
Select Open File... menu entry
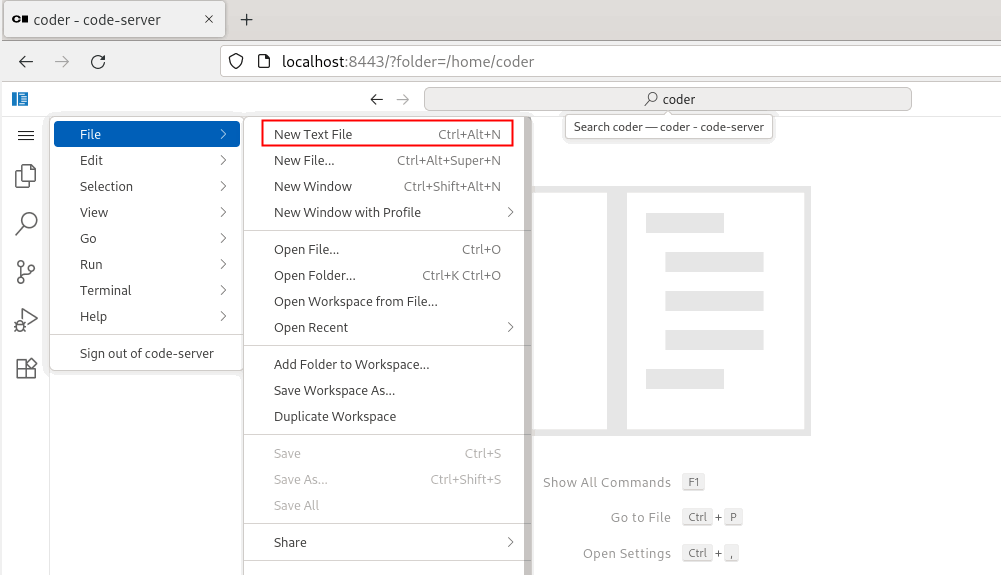pyautogui.click(x=388, y=250)
